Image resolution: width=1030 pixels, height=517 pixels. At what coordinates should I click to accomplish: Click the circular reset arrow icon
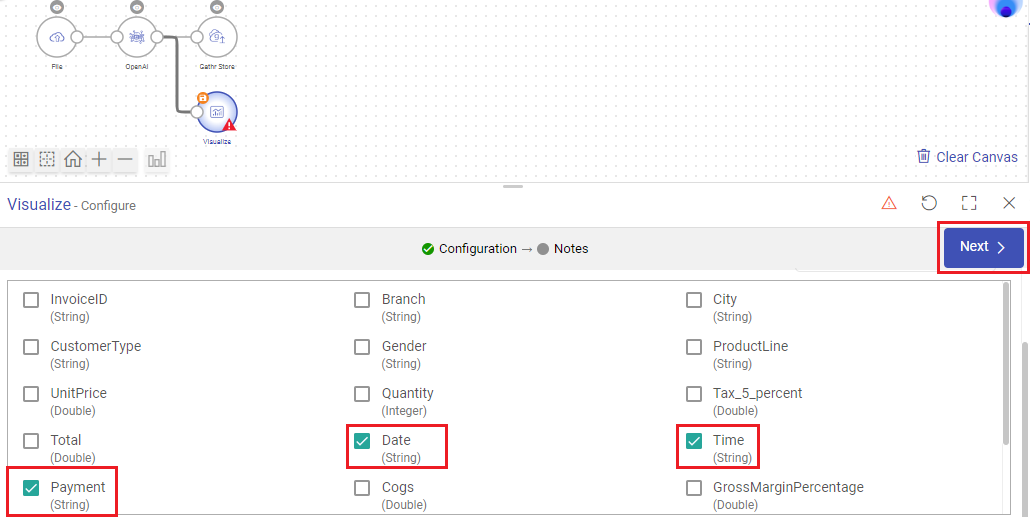[x=929, y=203]
